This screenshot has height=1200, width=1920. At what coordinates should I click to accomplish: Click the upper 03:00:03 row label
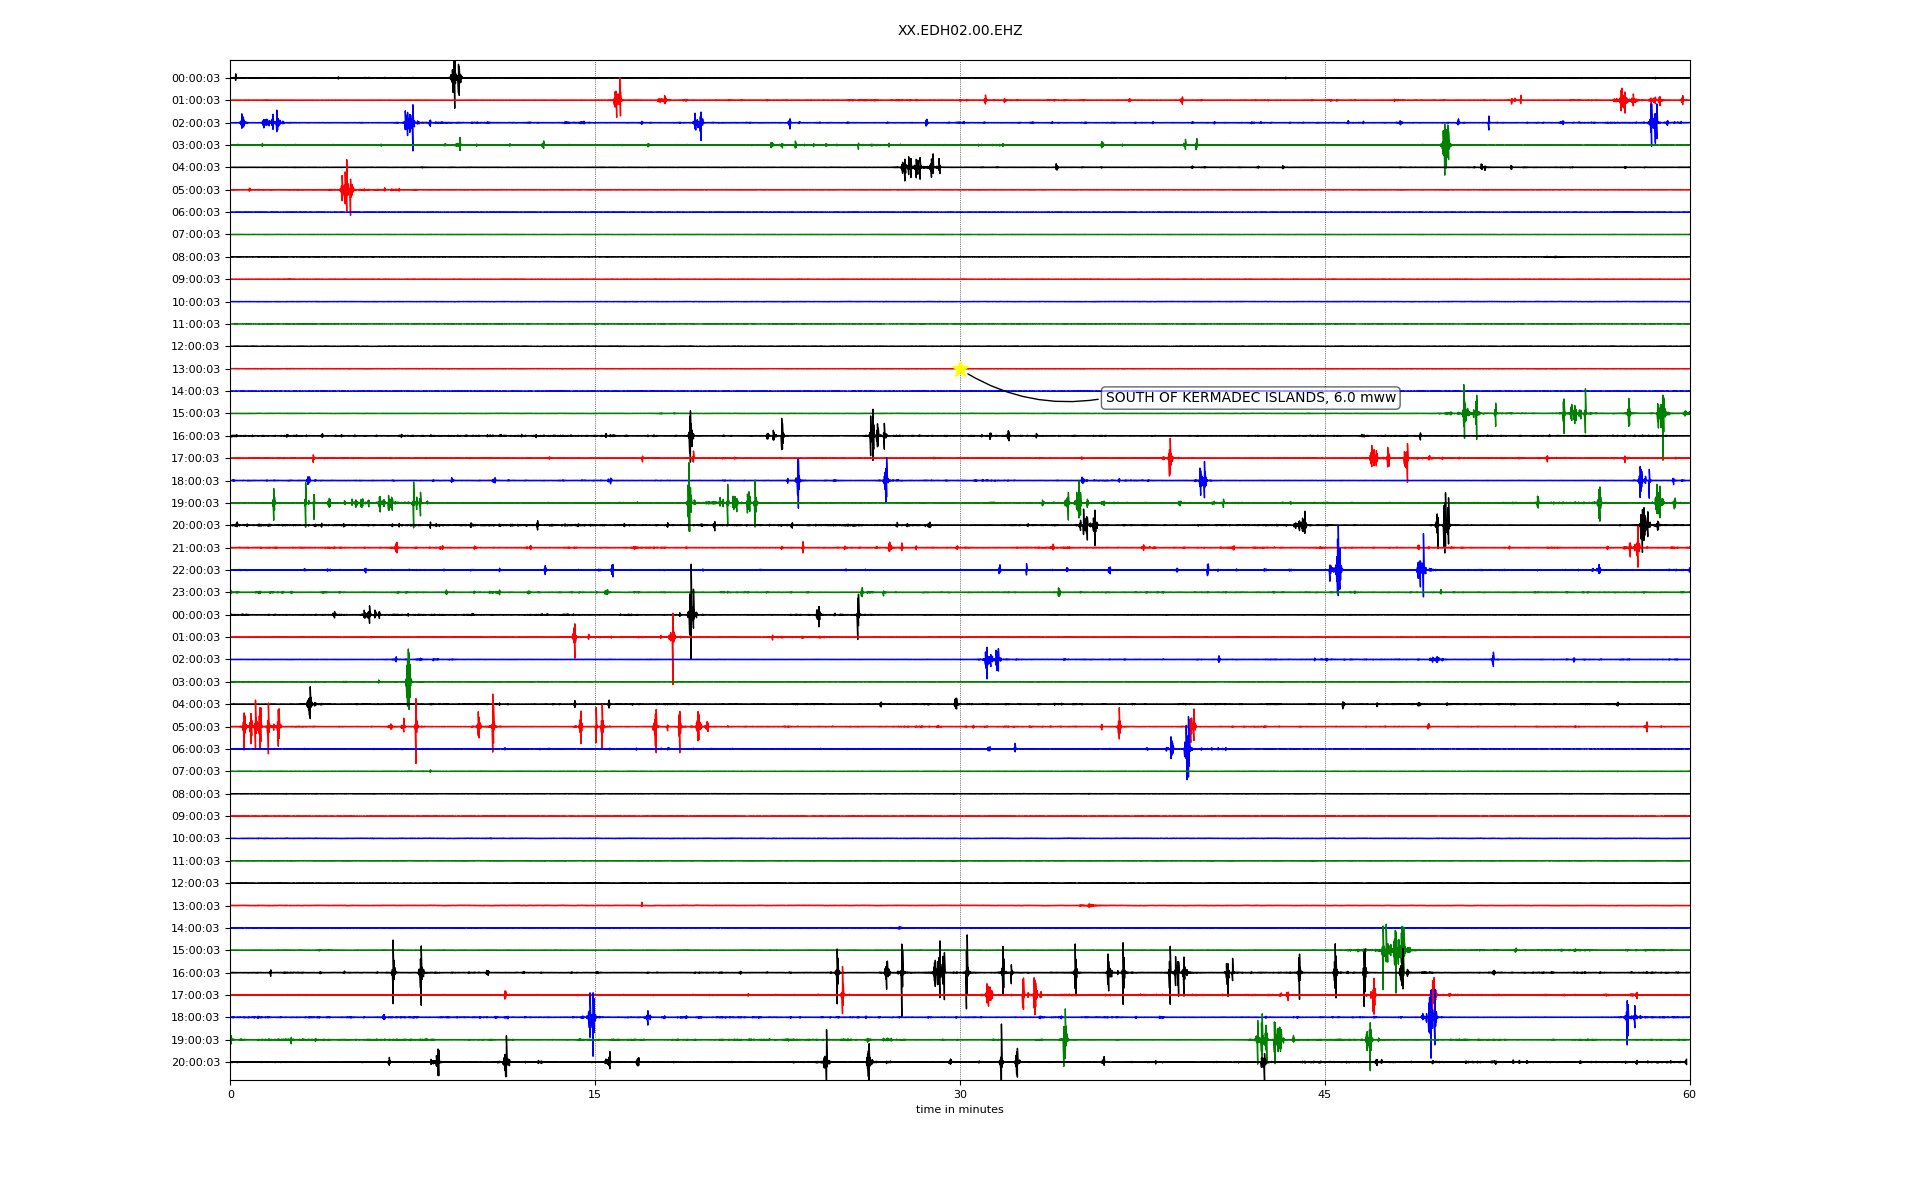tap(196, 145)
